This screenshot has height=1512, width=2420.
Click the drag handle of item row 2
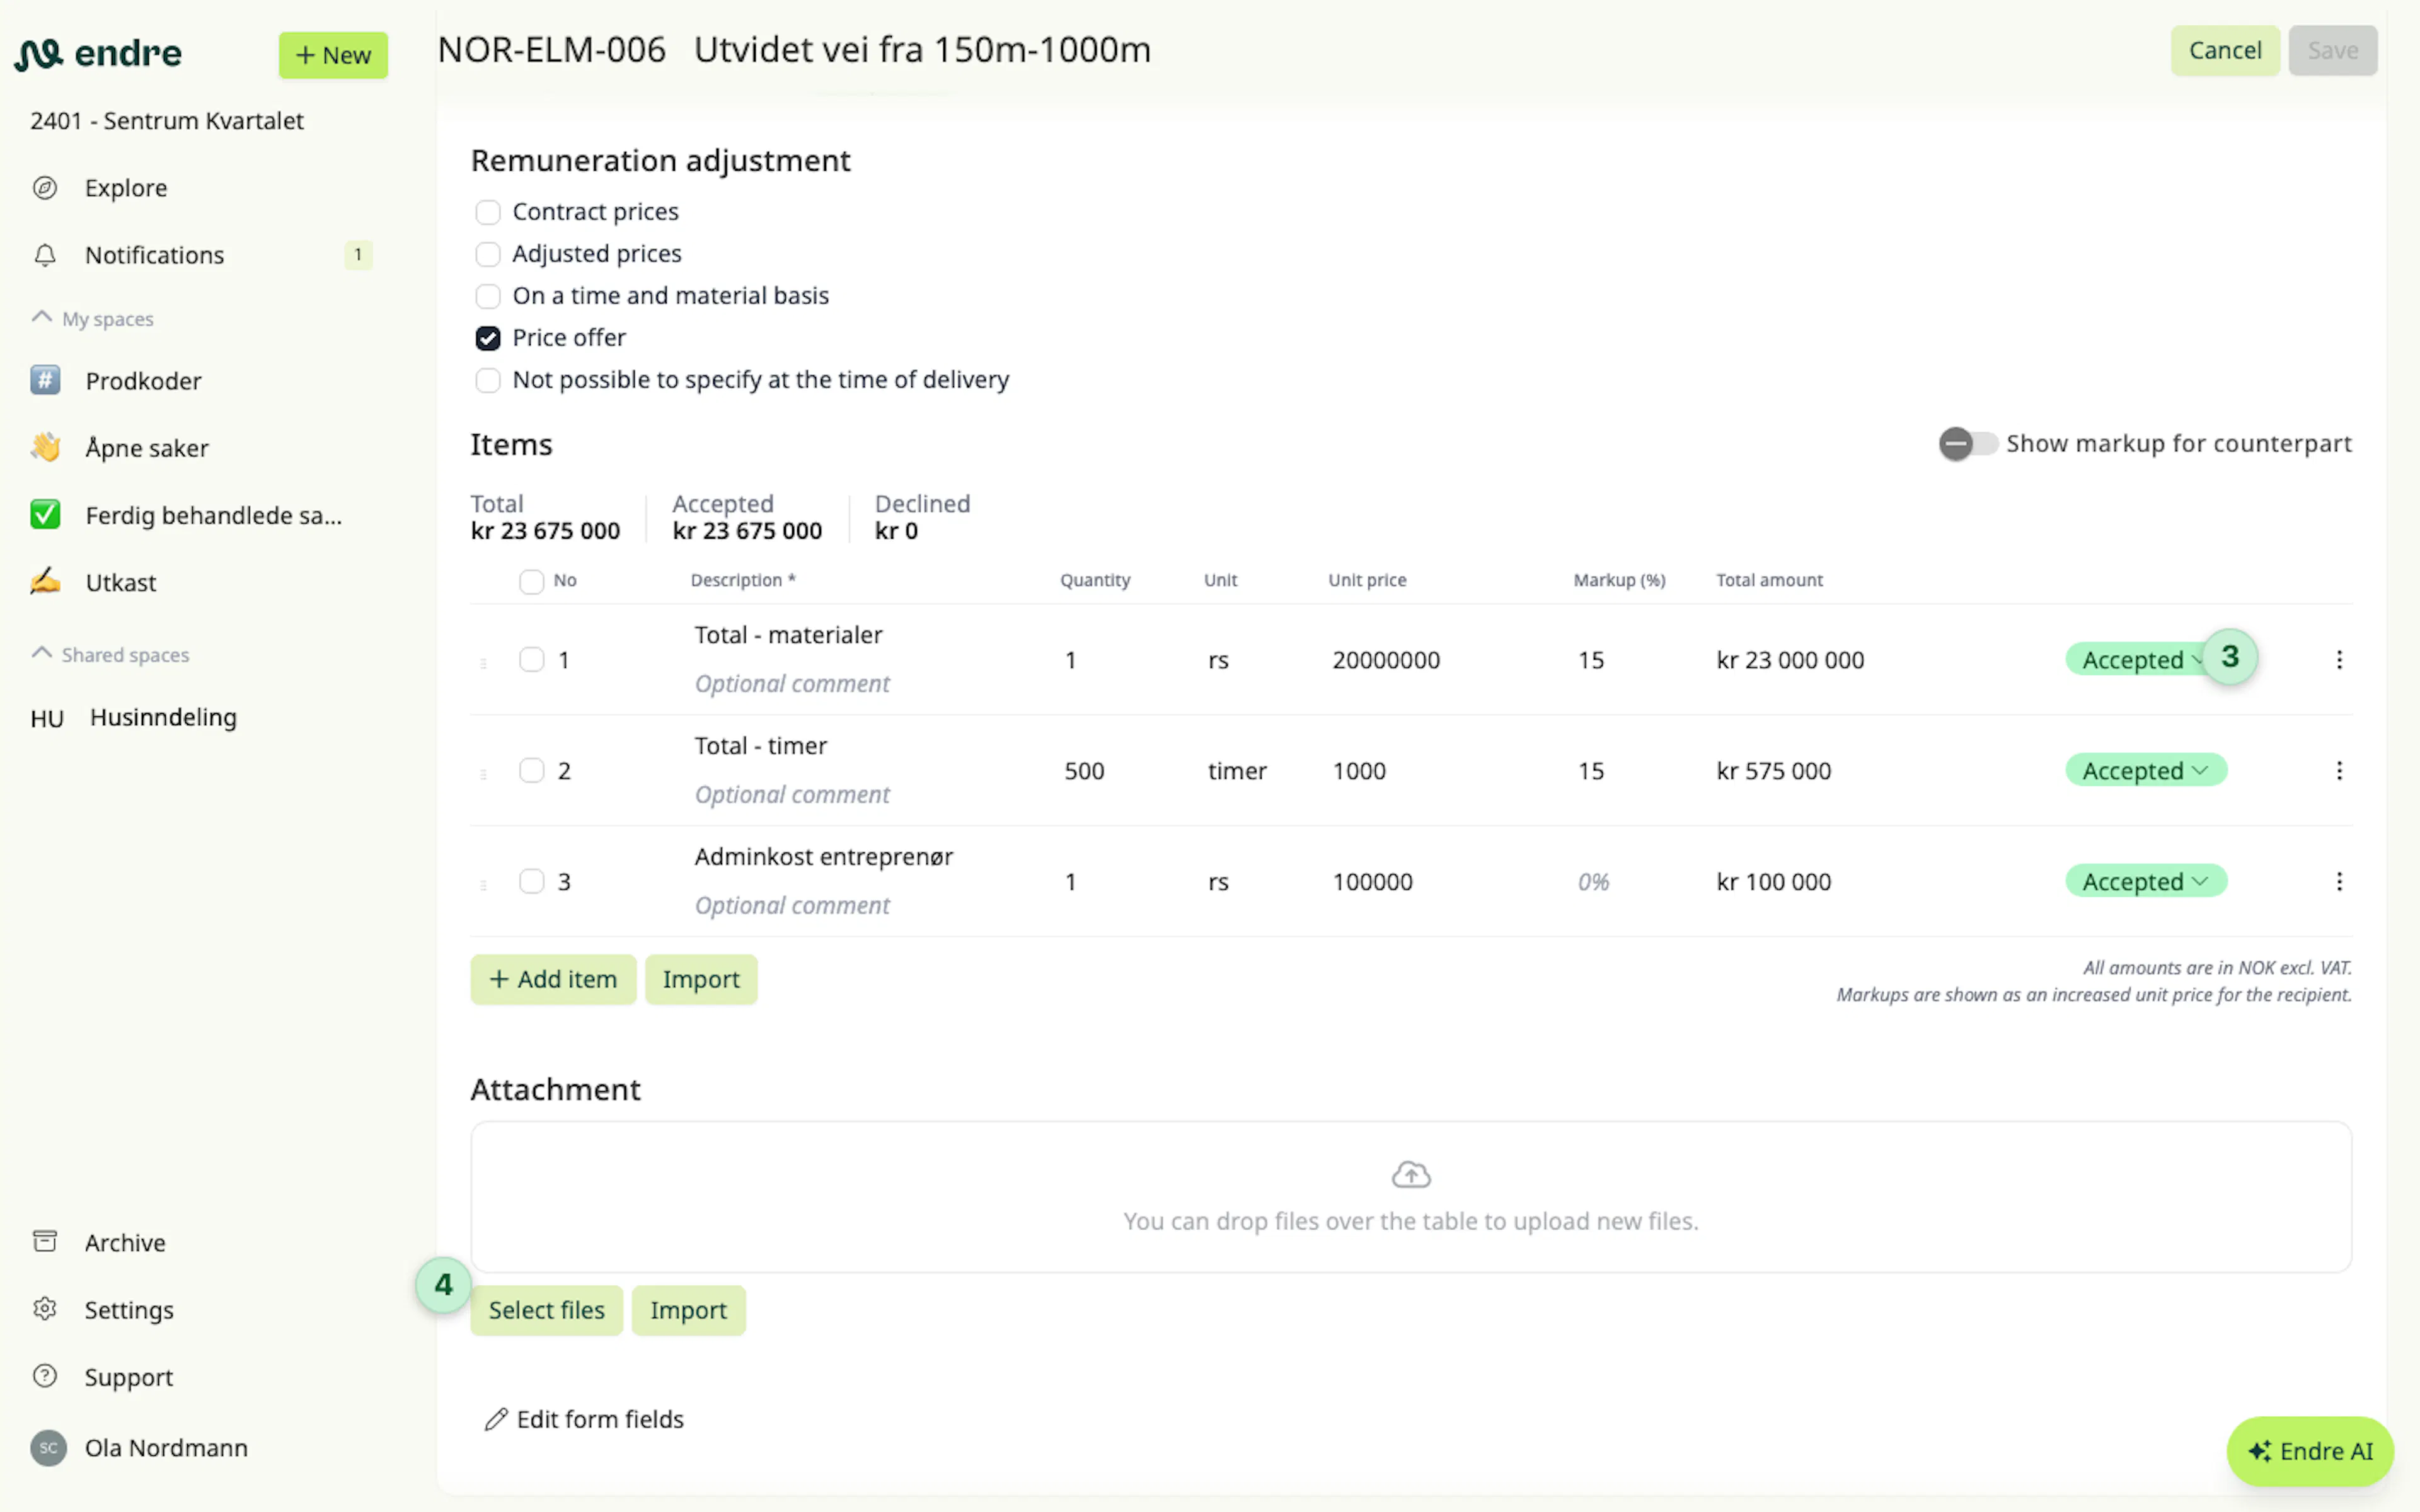(x=484, y=774)
